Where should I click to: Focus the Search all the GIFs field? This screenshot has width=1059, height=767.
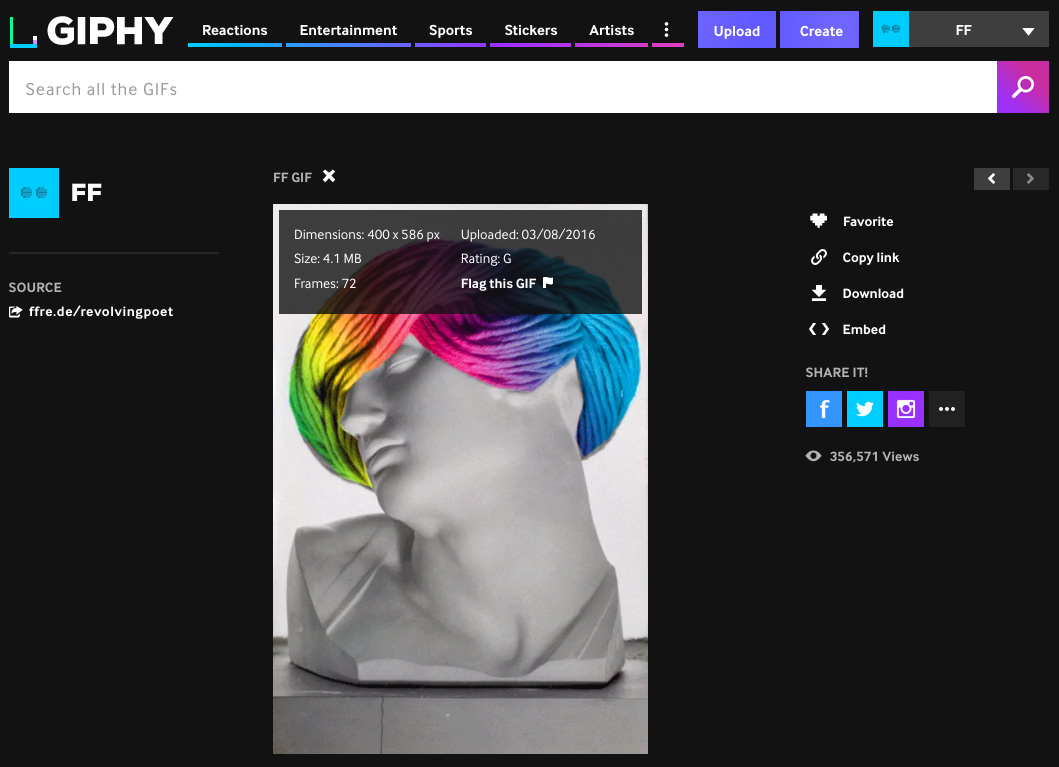[502, 88]
